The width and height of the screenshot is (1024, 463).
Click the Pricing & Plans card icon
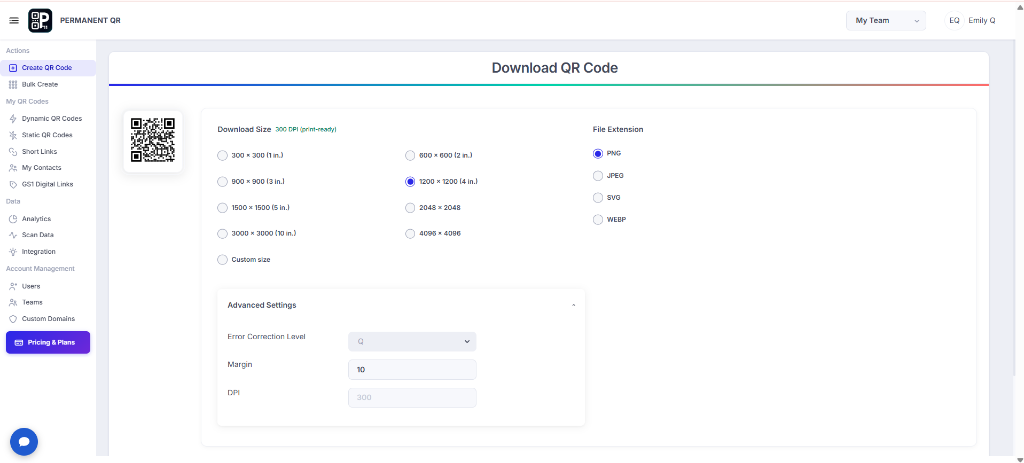coord(18,343)
